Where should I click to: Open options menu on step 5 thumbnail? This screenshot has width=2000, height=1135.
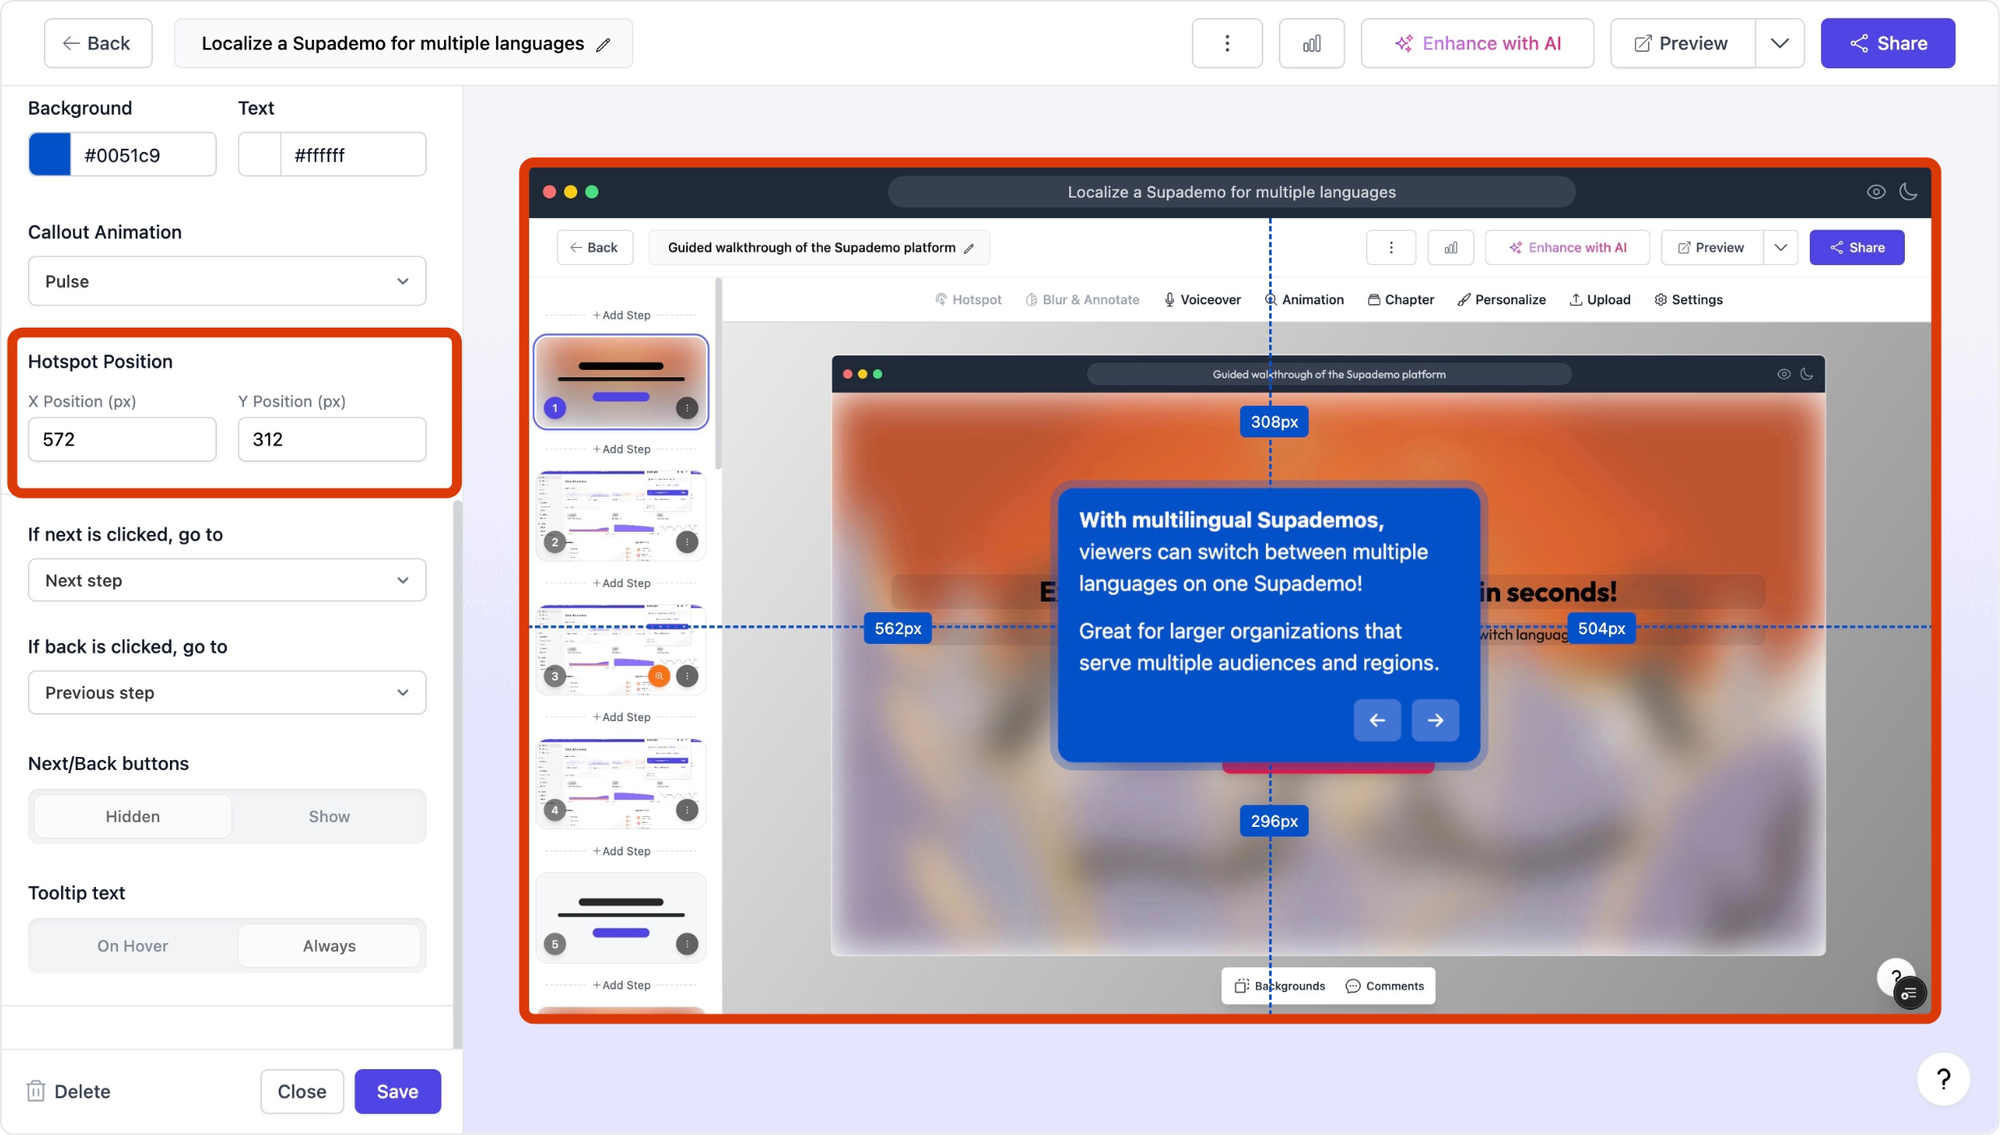(687, 944)
